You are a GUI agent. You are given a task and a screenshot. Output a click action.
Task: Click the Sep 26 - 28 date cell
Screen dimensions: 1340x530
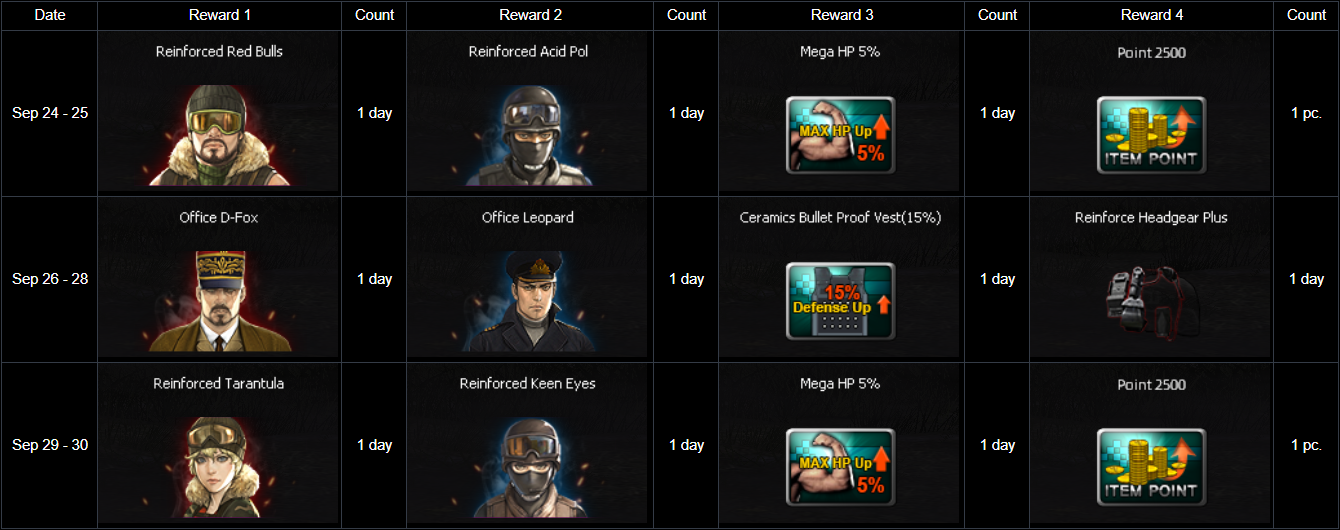click(x=50, y=279)
